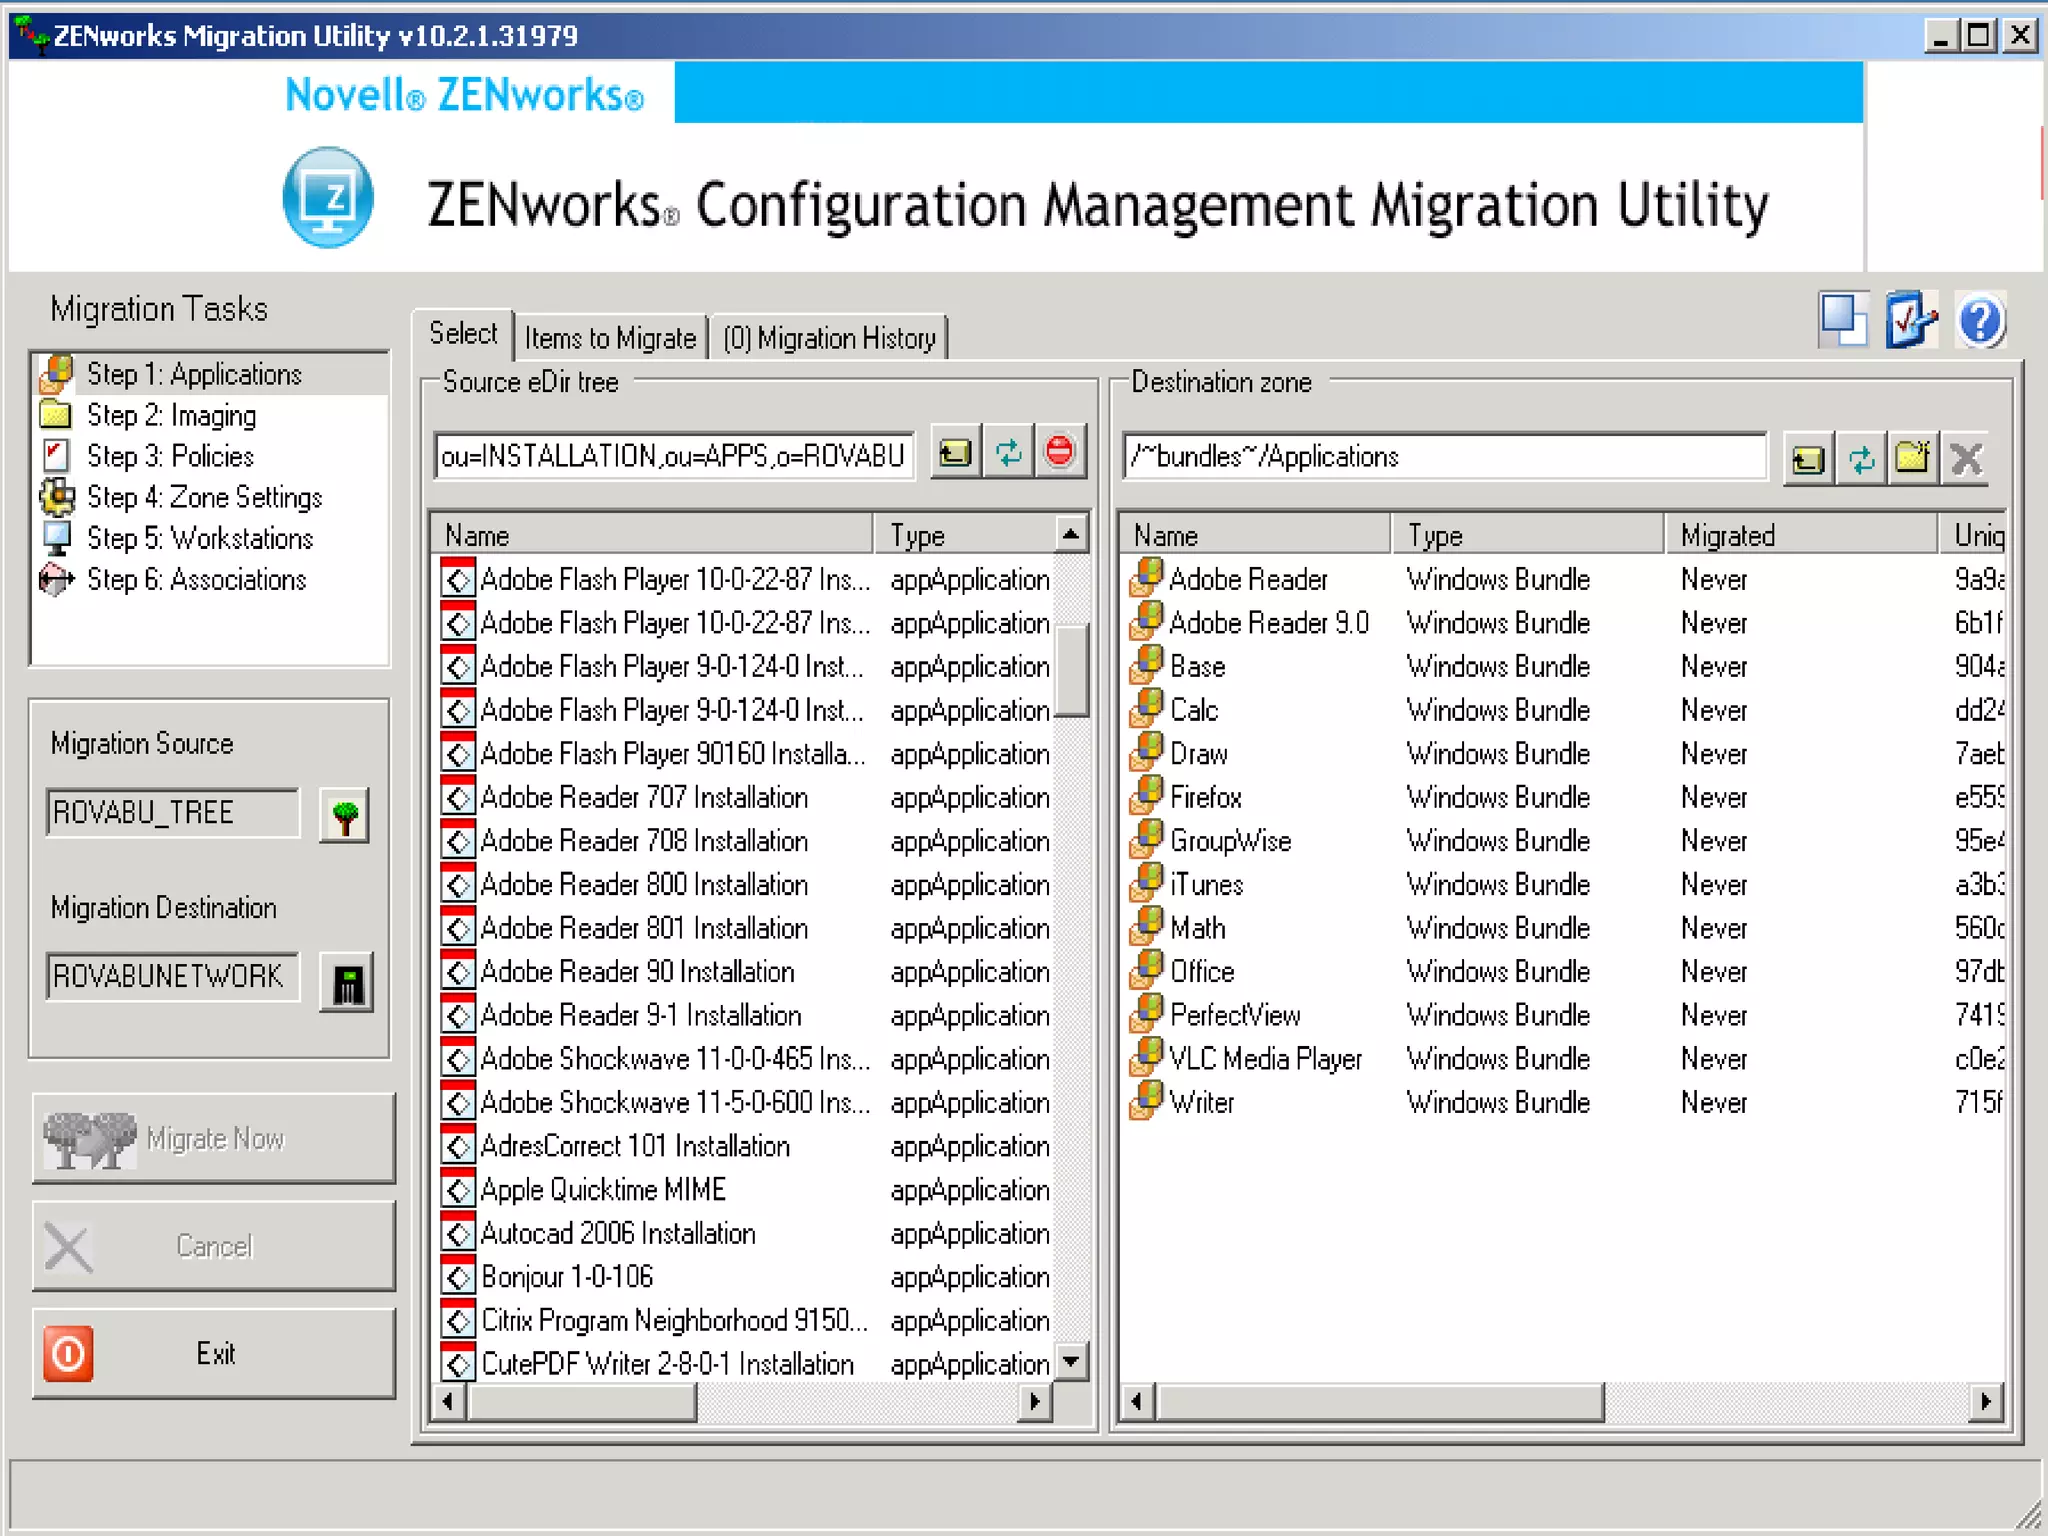Click the source eDir tree path field
Image resolution: width=2048 pixels, height=1536 pixels.
[x=674, y=456]
